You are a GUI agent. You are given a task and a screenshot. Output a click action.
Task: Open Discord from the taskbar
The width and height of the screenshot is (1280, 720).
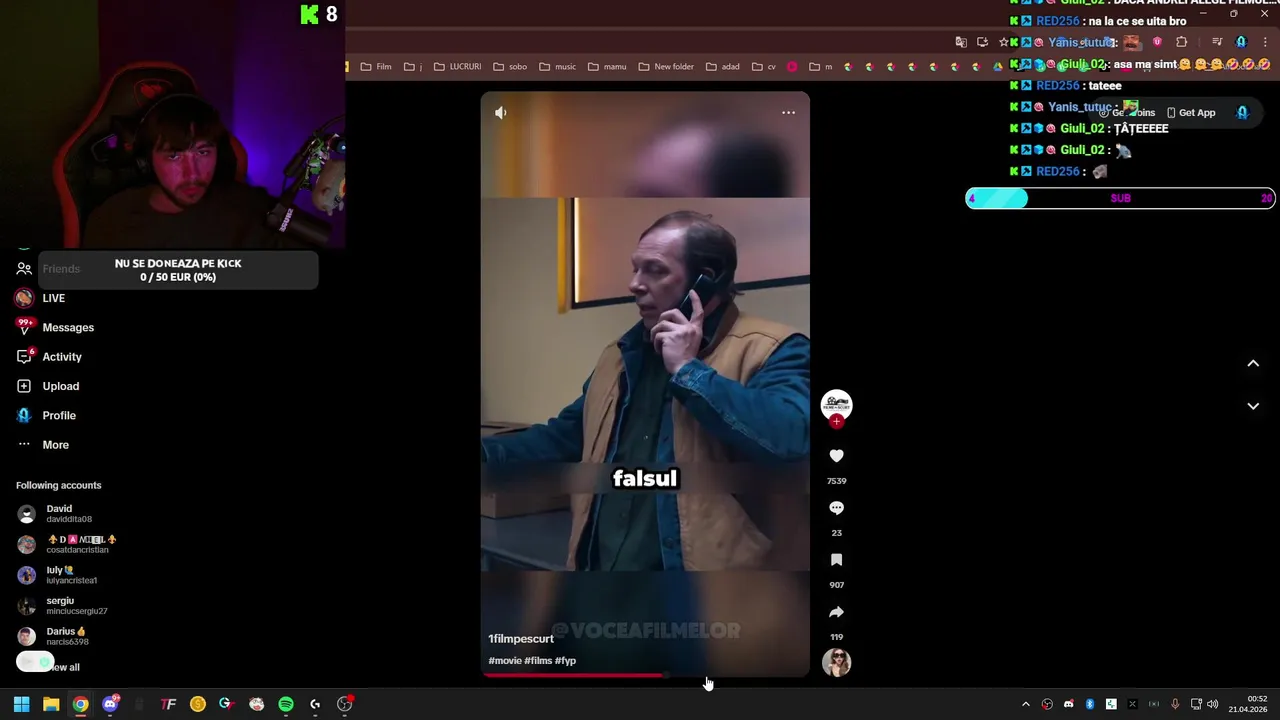tap(110, 704)
